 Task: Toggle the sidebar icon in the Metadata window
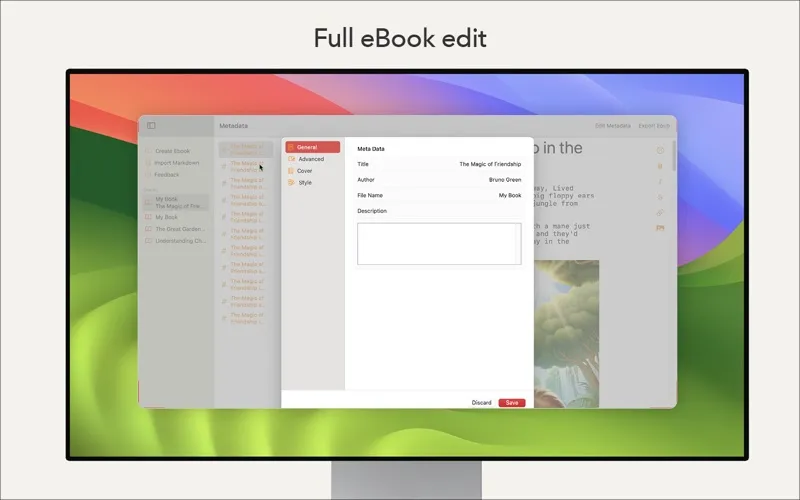pos(151,126)
